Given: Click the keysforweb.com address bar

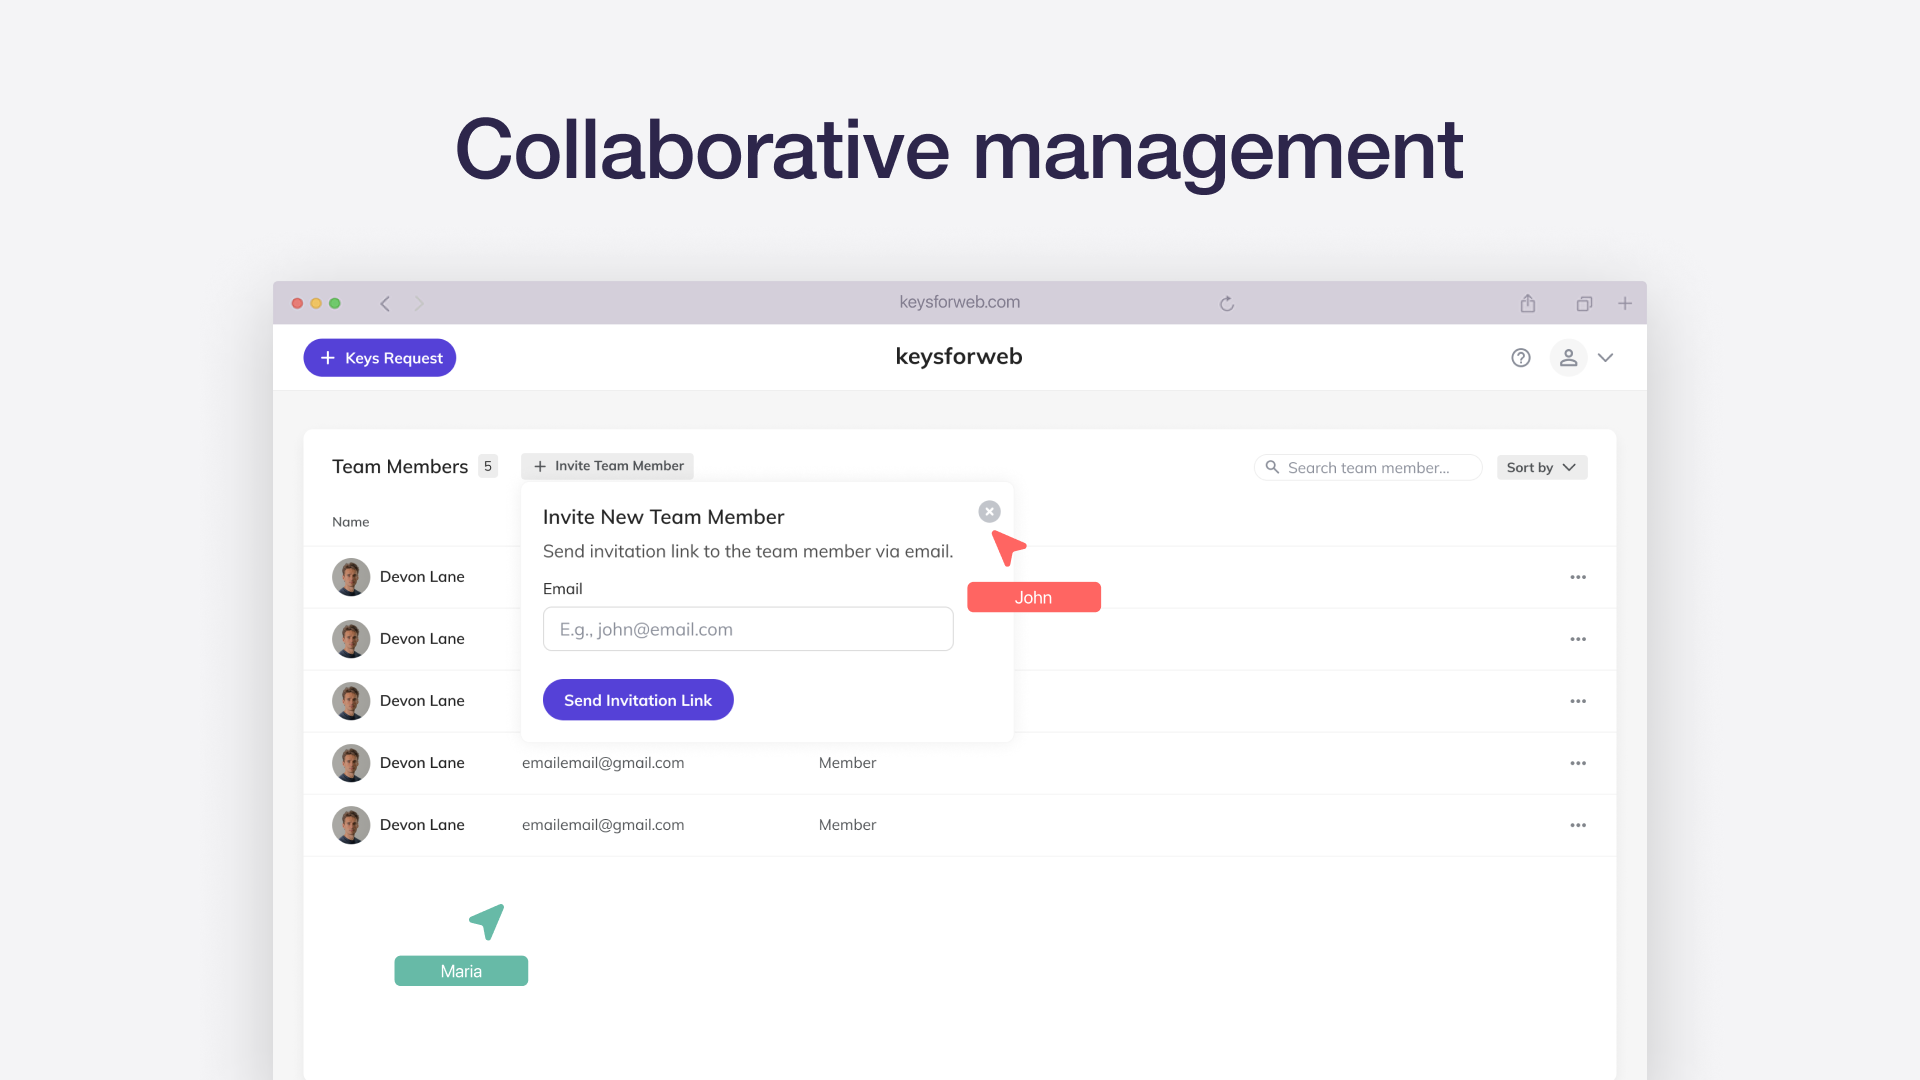Looking at the screenshot, I should (959, 302).
